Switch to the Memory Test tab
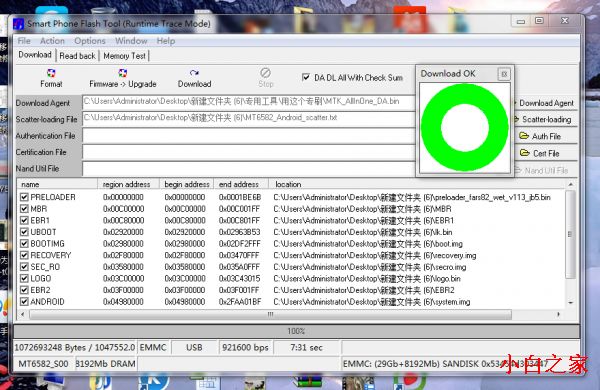Screen dimensions: 600x390 (x=124, y=56)
